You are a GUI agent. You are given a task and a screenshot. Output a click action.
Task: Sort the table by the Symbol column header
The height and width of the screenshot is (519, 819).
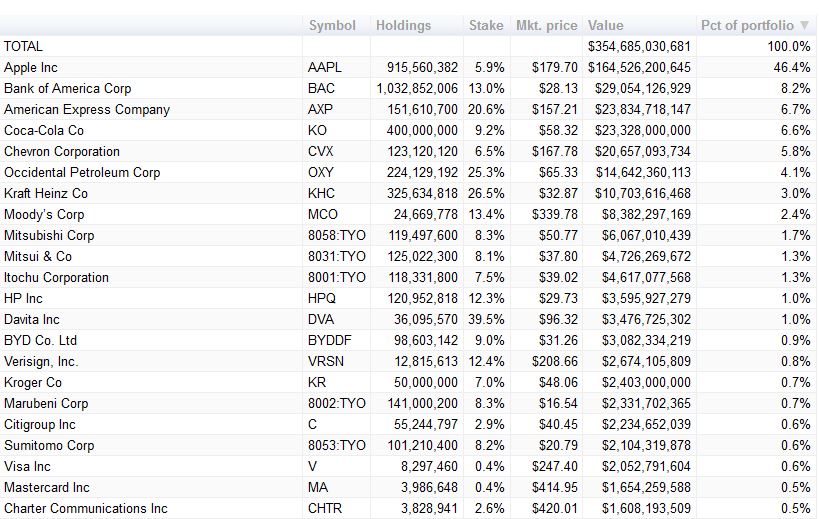coord(332,25)
